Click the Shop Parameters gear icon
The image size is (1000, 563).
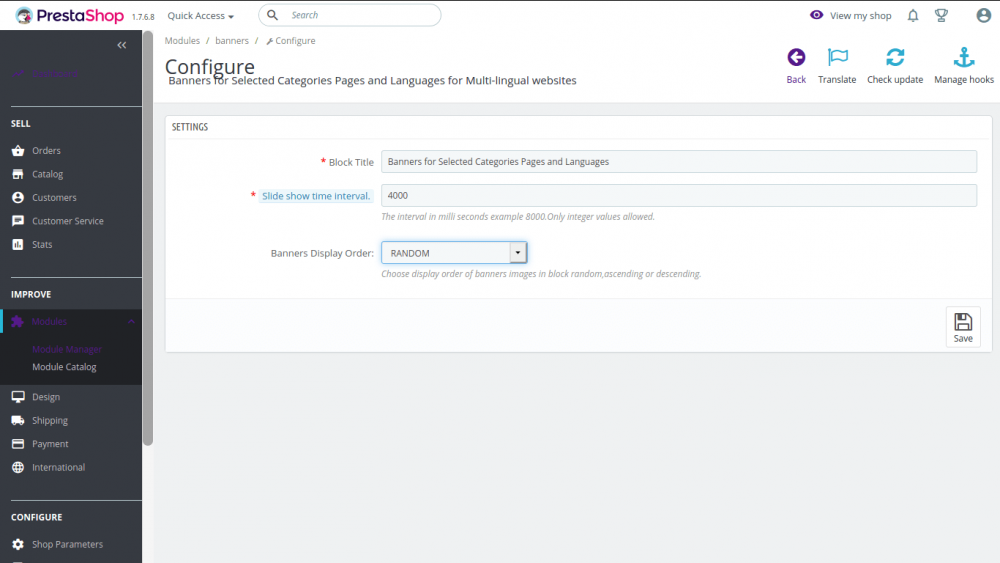18,545
